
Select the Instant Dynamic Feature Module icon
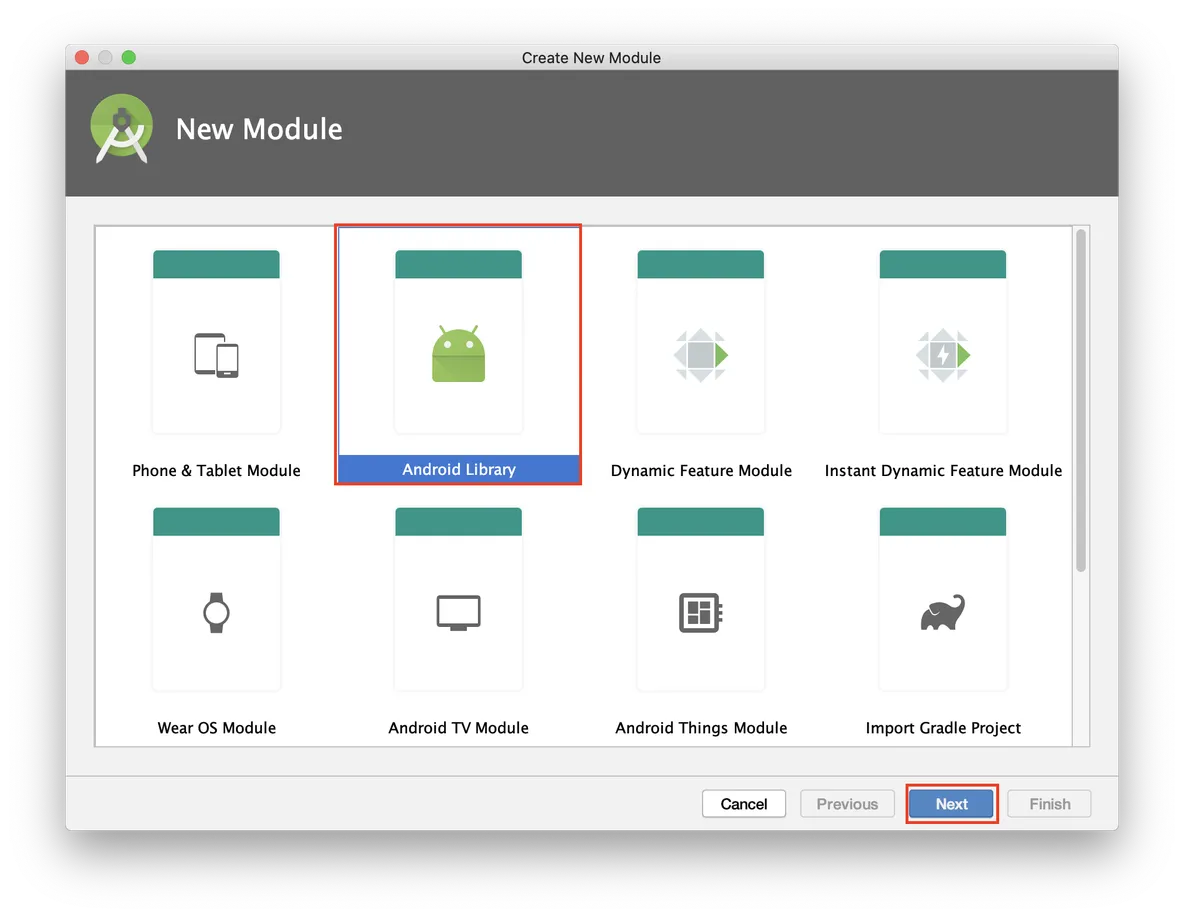tap(942, 355)
